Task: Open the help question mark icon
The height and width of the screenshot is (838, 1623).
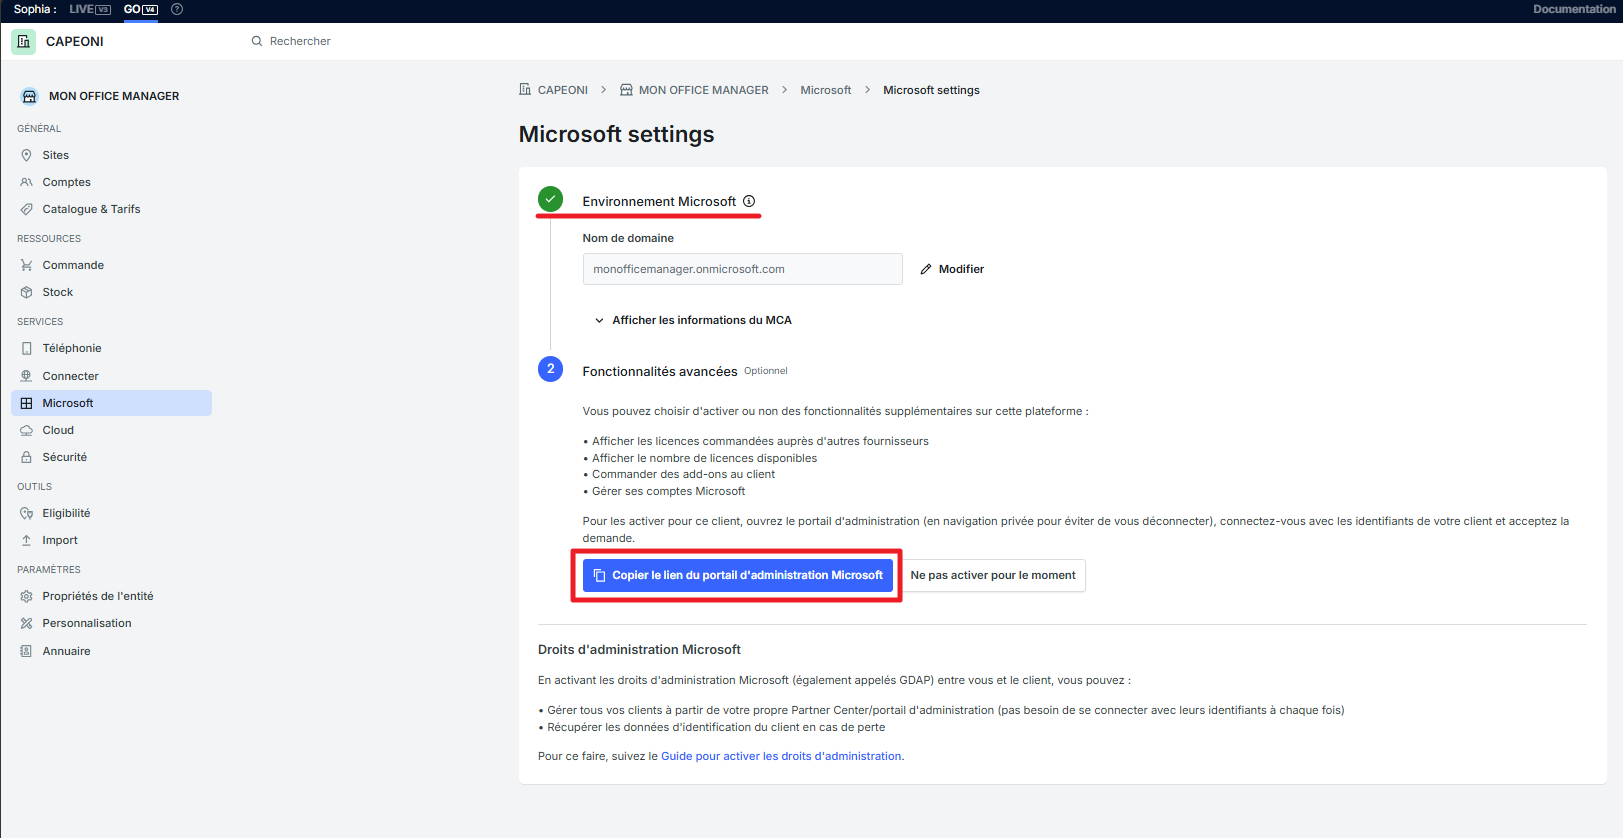Action: [177, 9]
